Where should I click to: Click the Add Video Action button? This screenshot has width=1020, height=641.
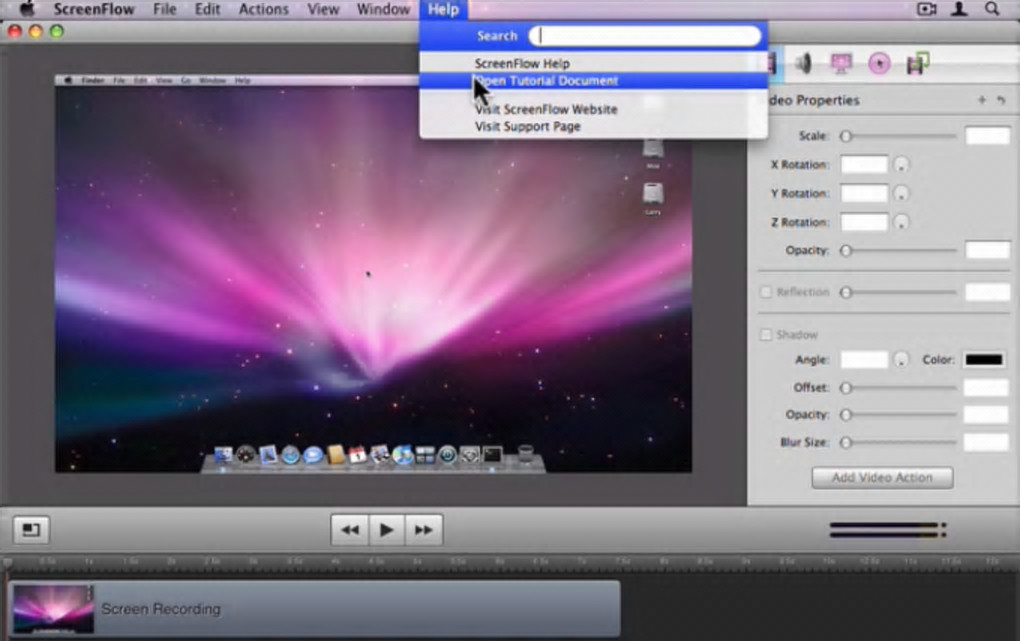coord(882,478)
